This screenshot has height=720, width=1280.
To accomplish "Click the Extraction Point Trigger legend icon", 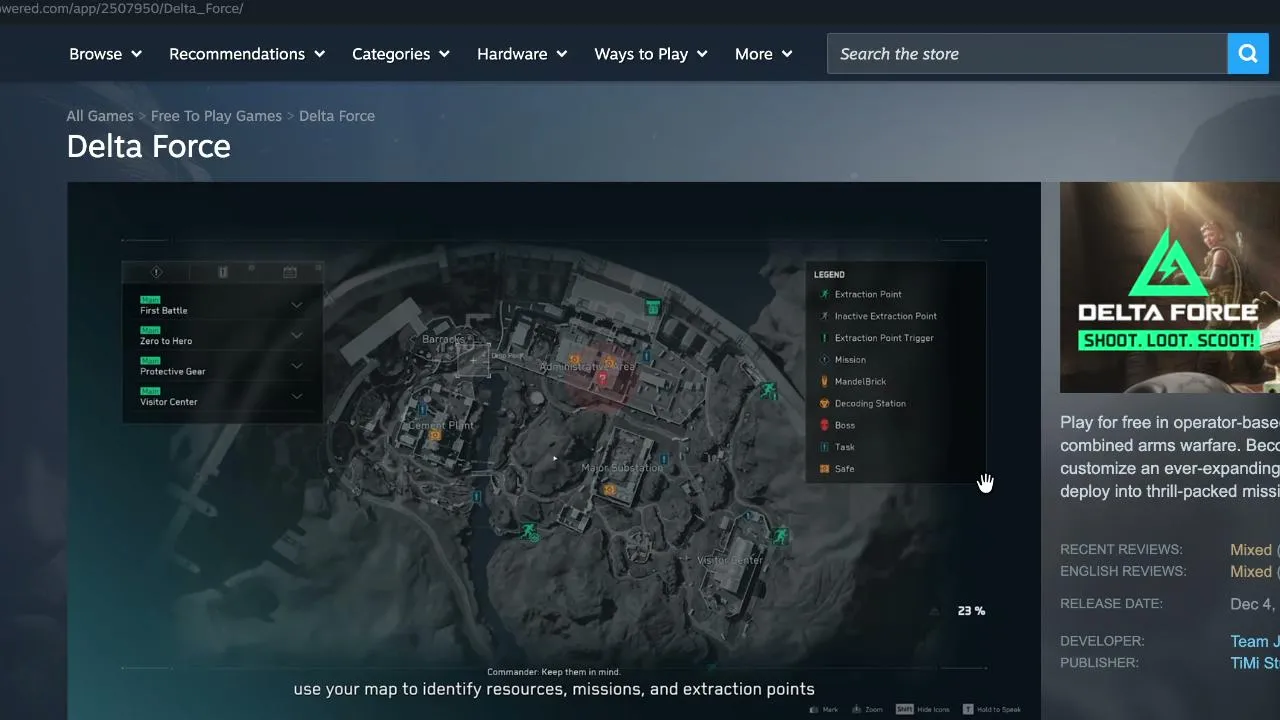I will [824, 338].
